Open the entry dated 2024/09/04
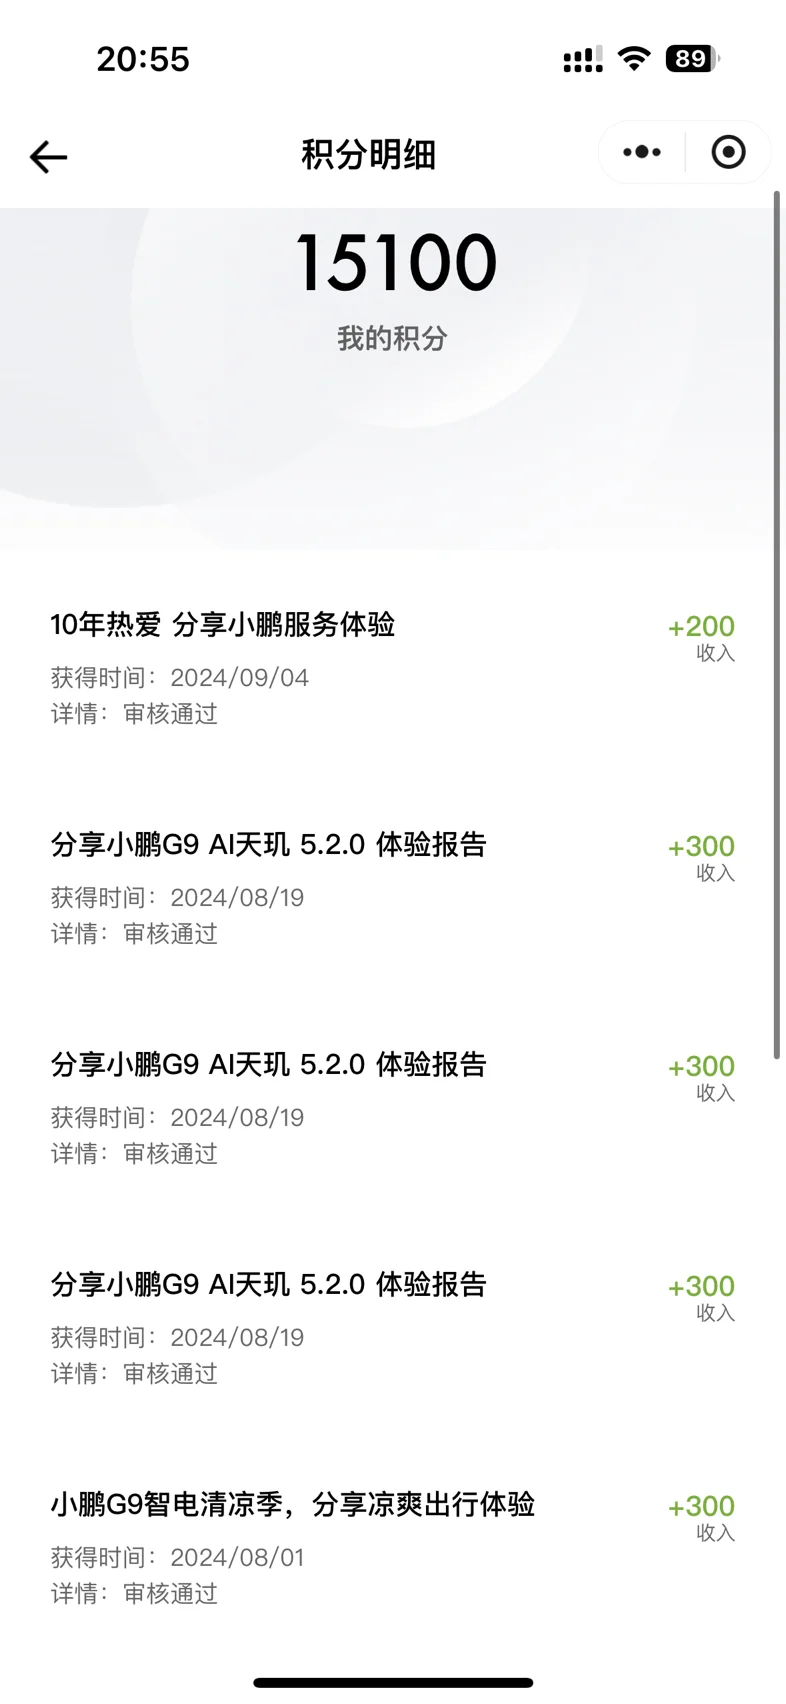Screen dimensions: 786x1704 (x=392, y=668)
